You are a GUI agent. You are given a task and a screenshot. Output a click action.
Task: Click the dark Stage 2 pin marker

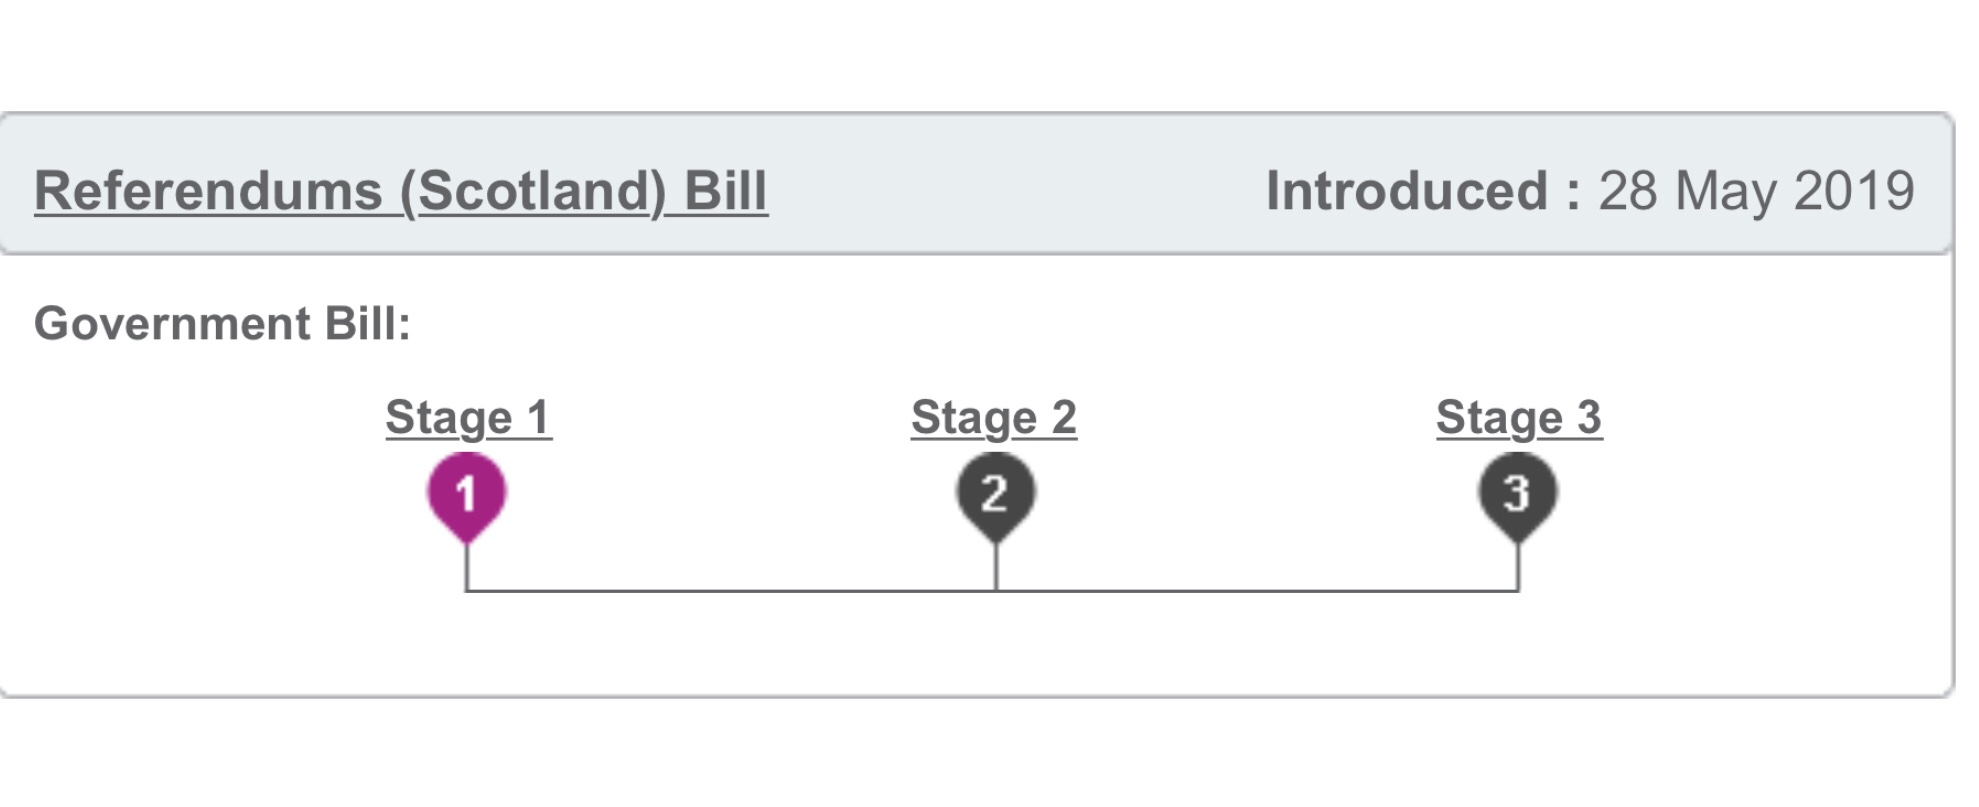(995, 493)
